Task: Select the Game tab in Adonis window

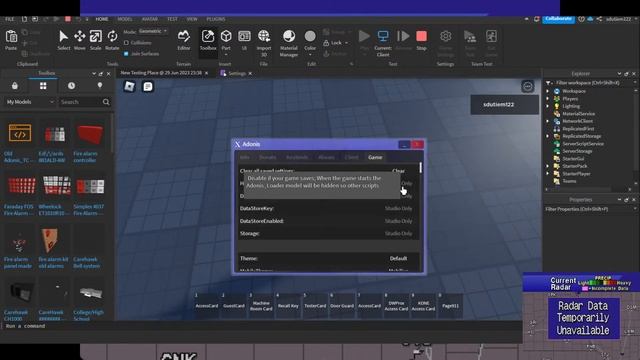Action: 375,157
